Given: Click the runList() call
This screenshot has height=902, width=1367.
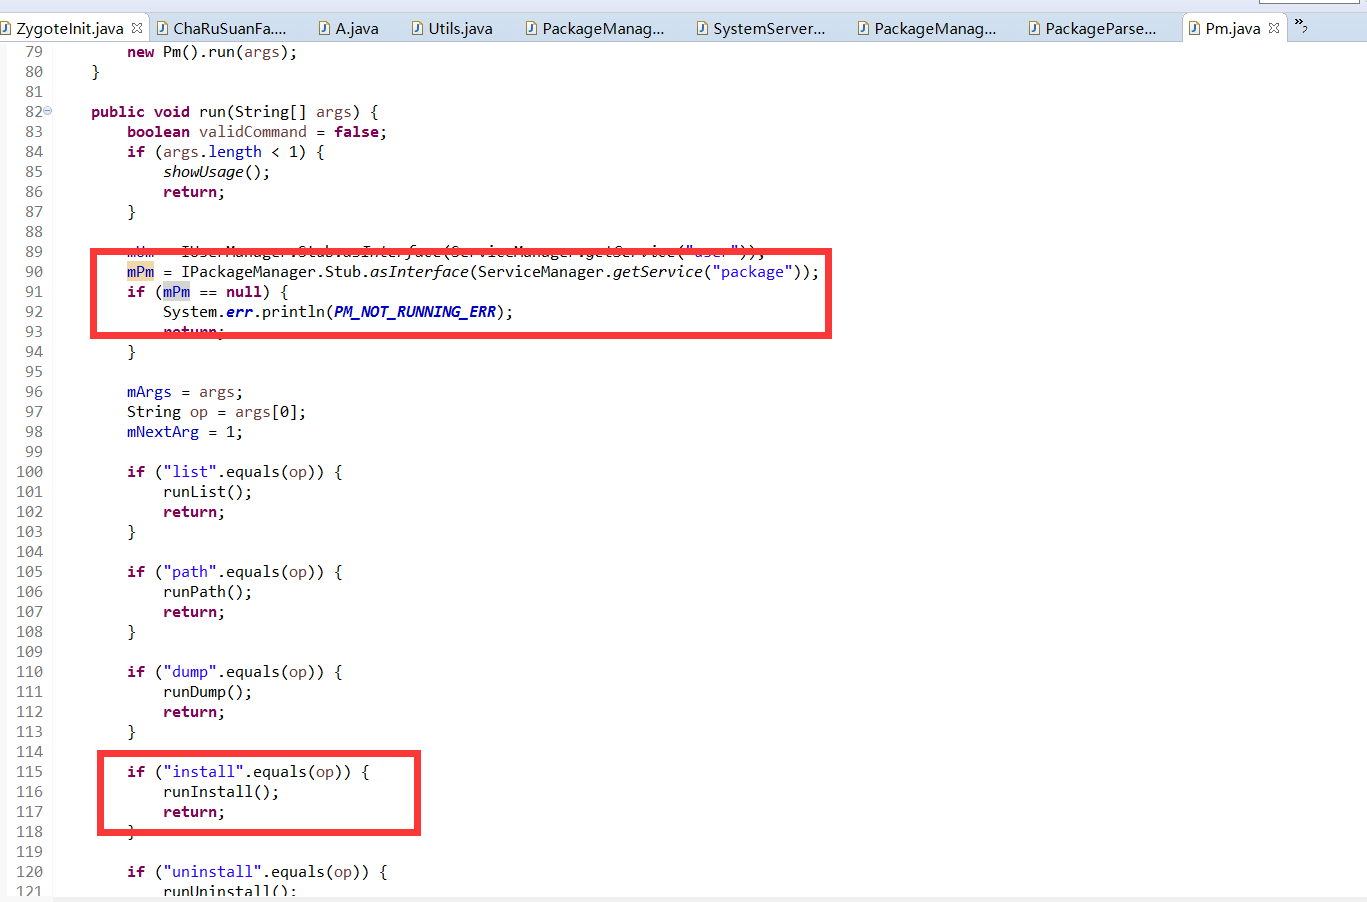Looking at the screenshot, I should point(208,492).
